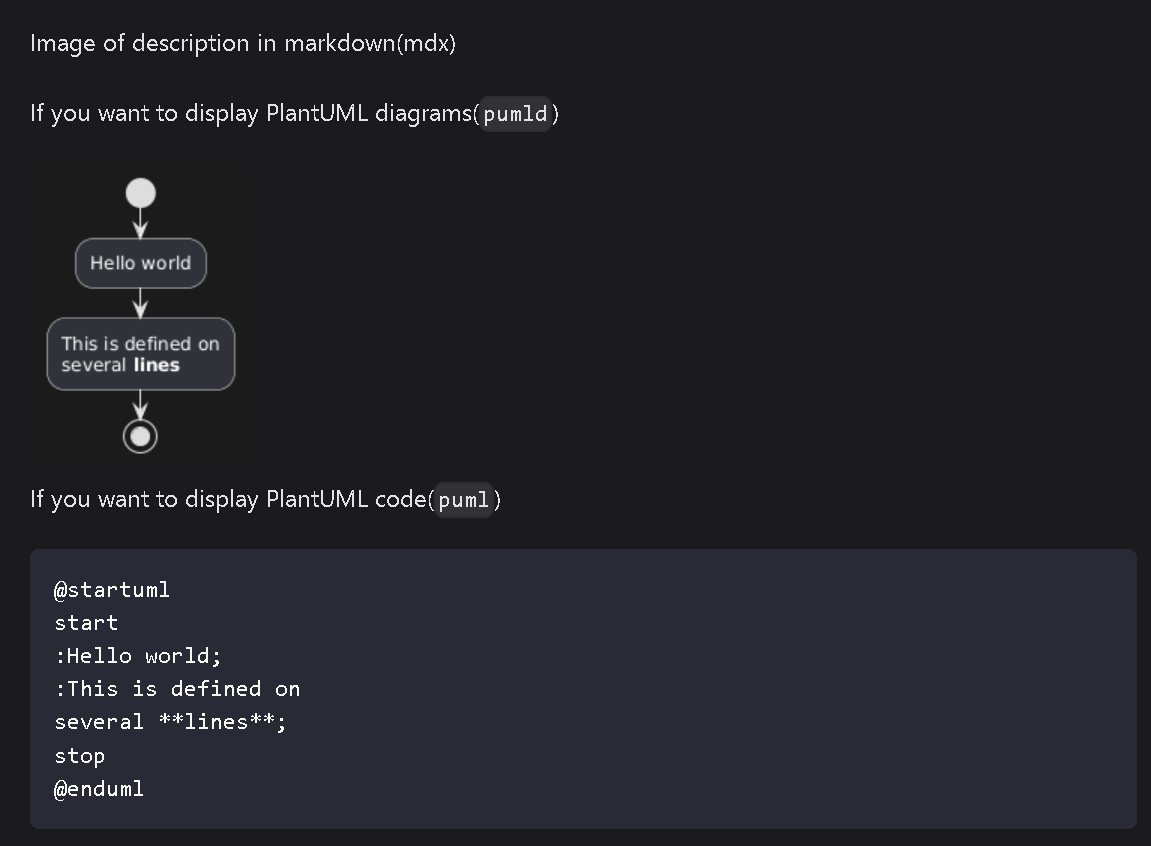Image resolution: width=1151 pixels, height=846 pixels.
Task: Click the '@startuml' code line
Action: pos(112,590)
